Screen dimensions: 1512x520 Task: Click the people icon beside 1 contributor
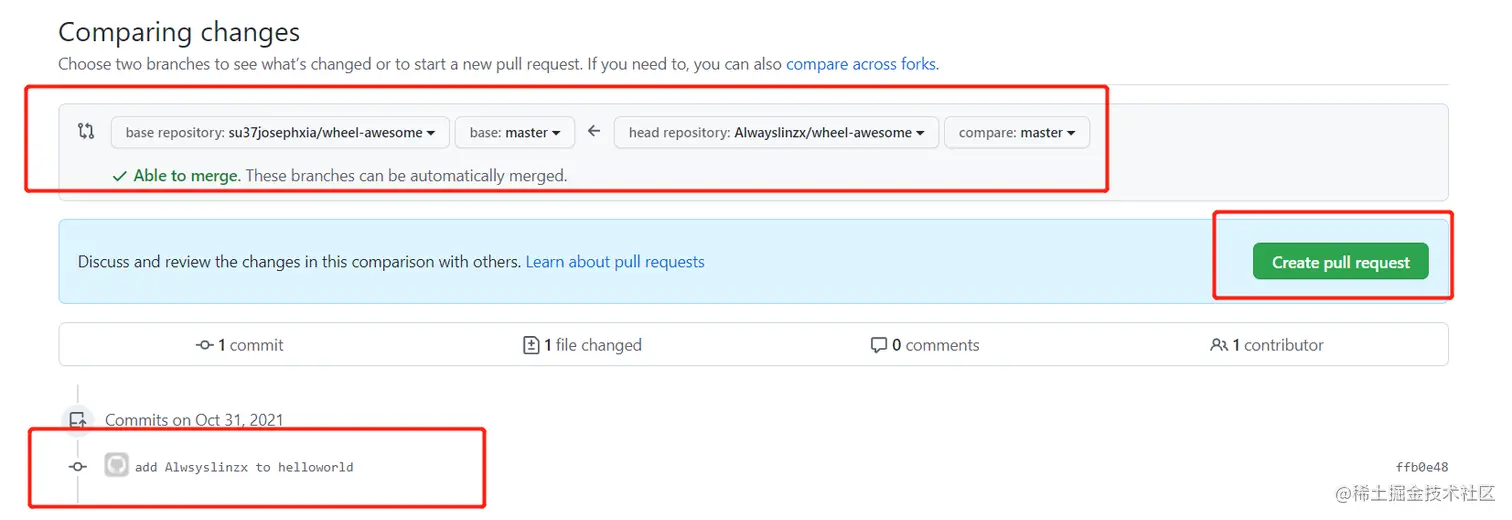[1218, 345]
